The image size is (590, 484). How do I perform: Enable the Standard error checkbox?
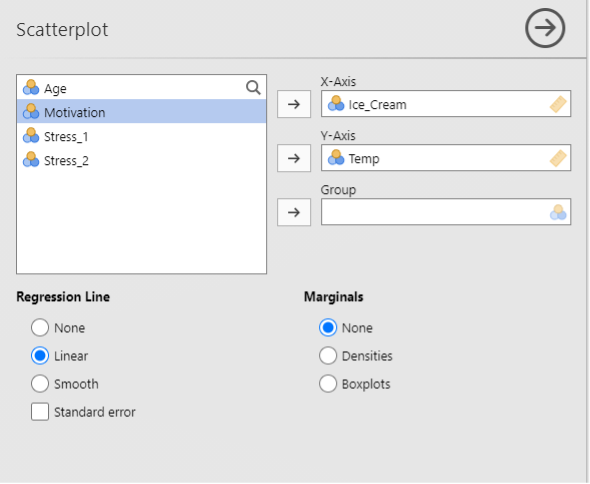point(40,412)
